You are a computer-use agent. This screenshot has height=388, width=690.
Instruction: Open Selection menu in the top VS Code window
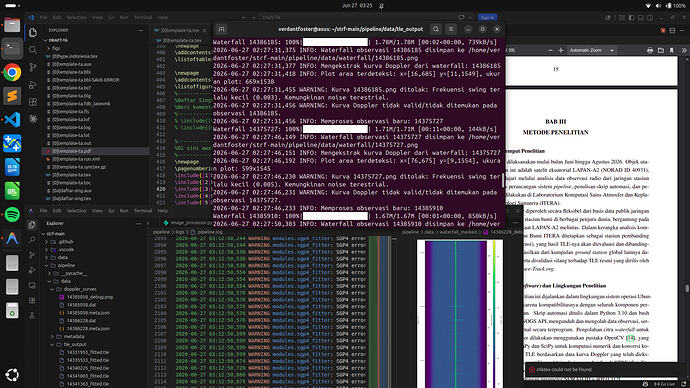(x=77, y=18)
